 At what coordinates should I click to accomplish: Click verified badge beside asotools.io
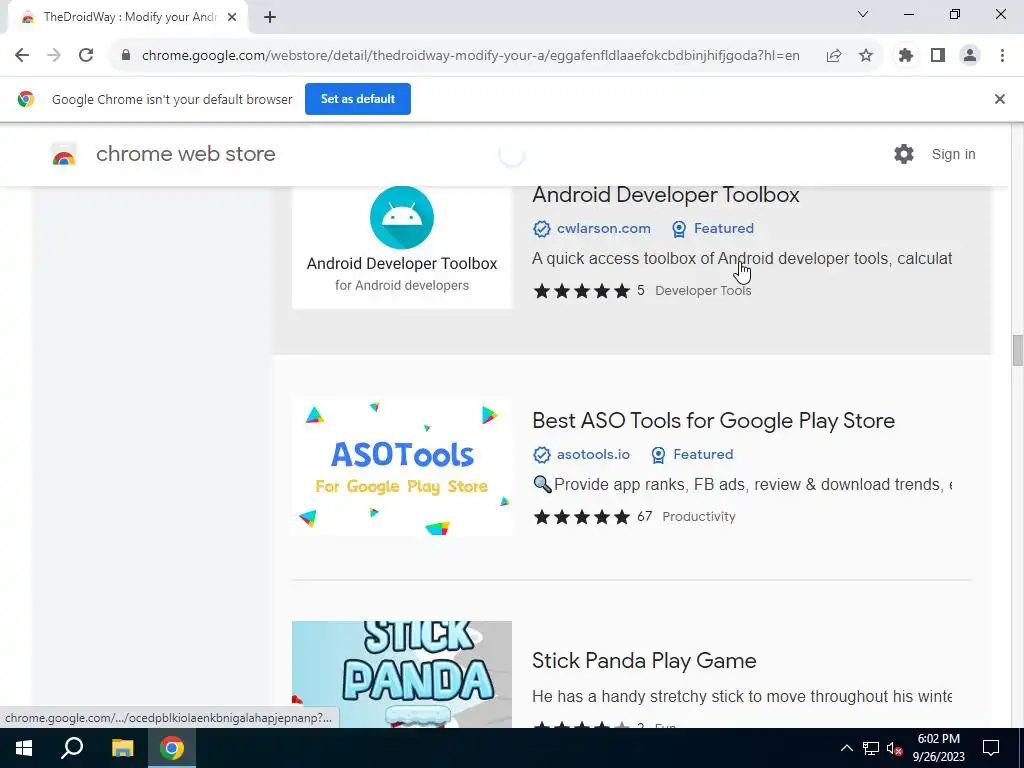click(x=541, y=455)
